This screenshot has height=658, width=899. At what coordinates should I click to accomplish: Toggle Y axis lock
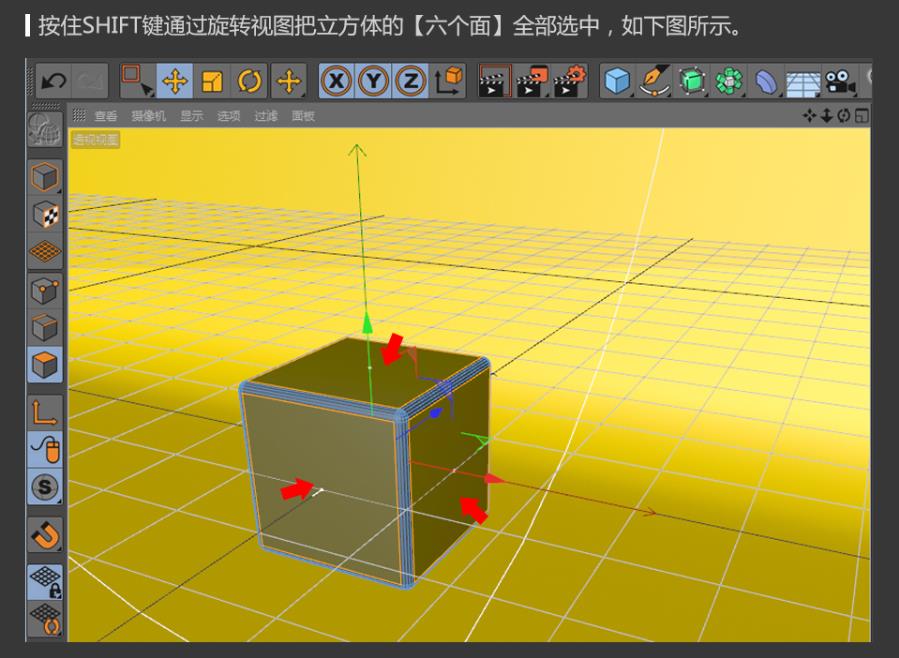374,80
